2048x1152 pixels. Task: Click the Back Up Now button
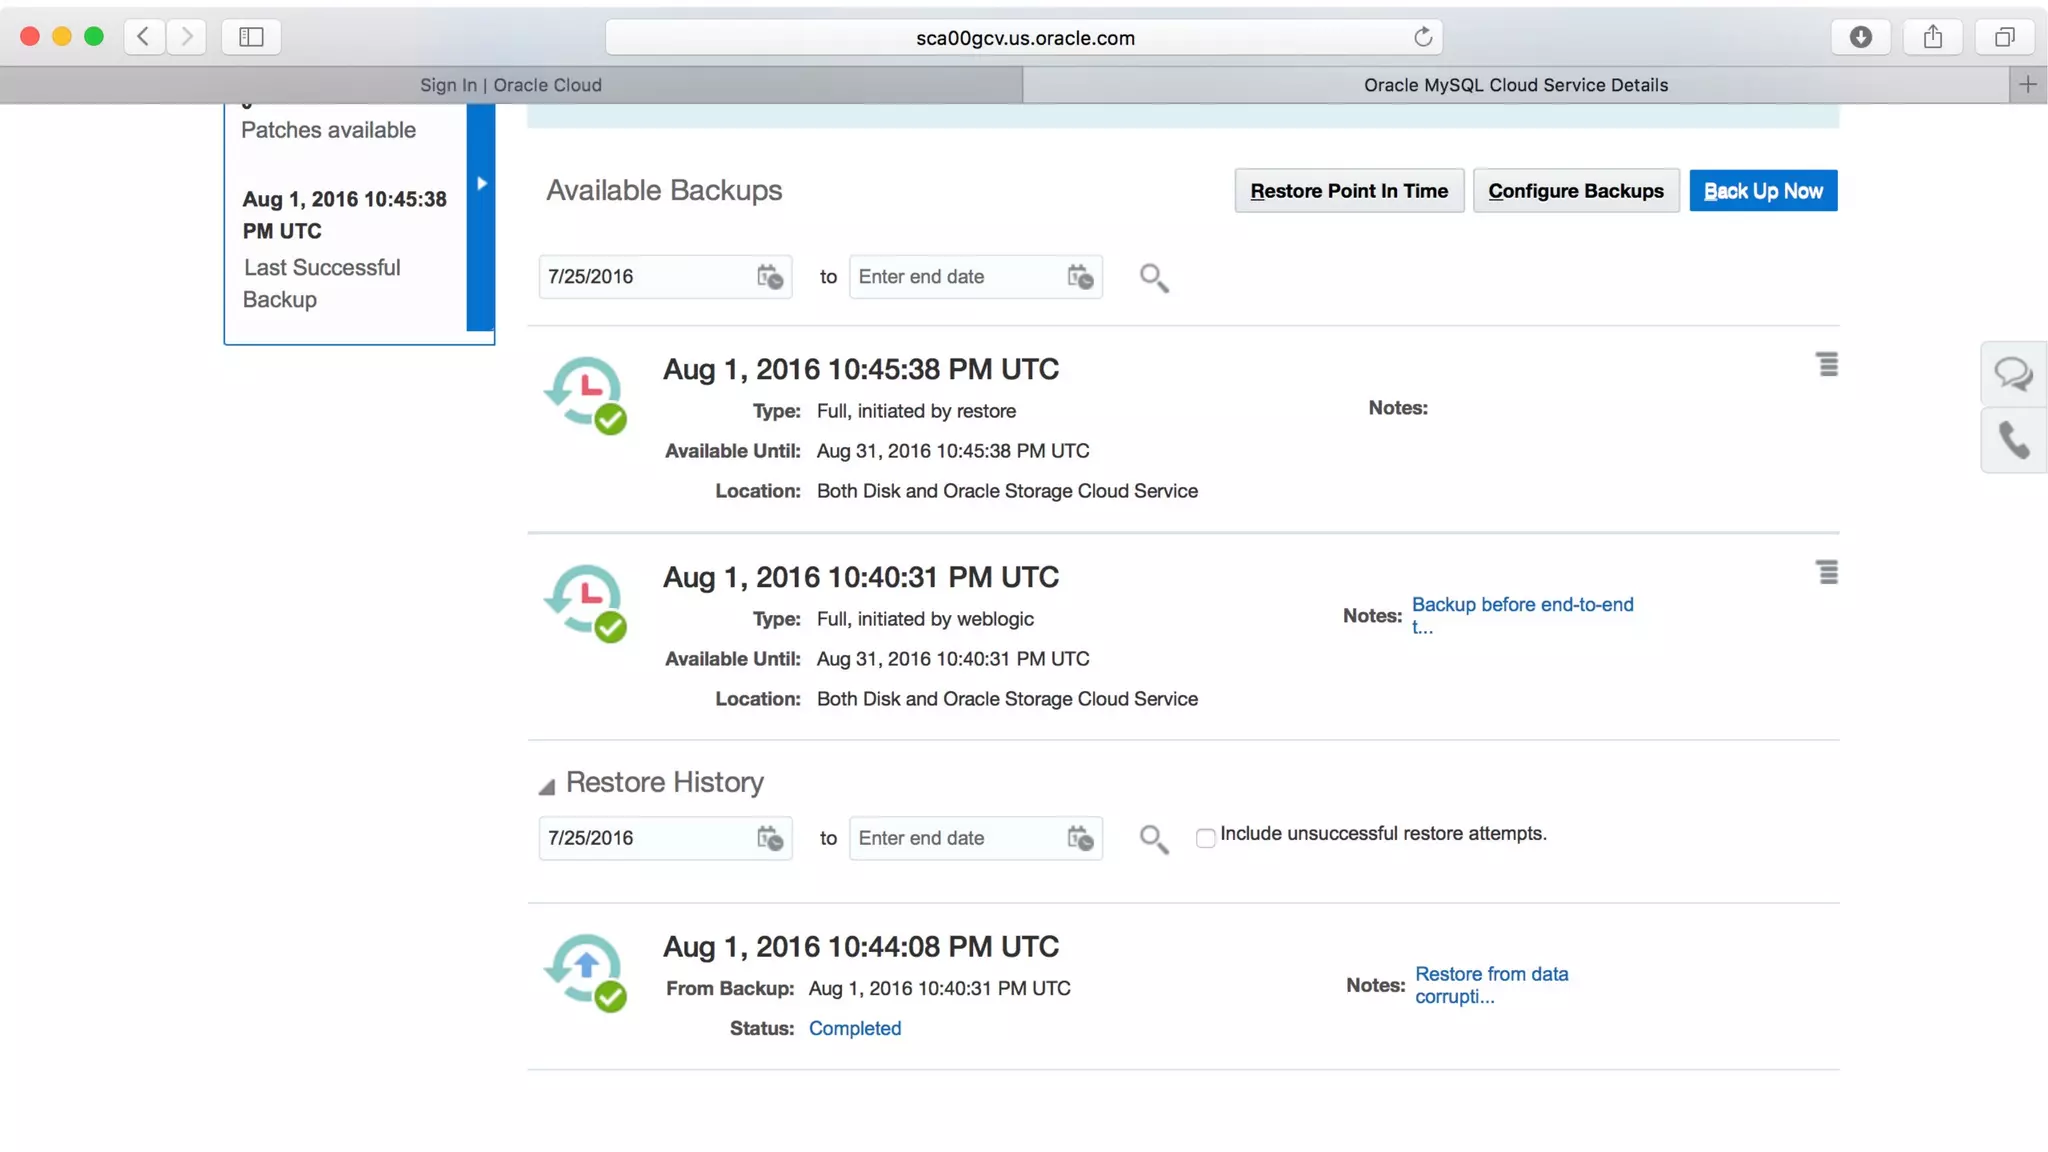coord(1762,191)
